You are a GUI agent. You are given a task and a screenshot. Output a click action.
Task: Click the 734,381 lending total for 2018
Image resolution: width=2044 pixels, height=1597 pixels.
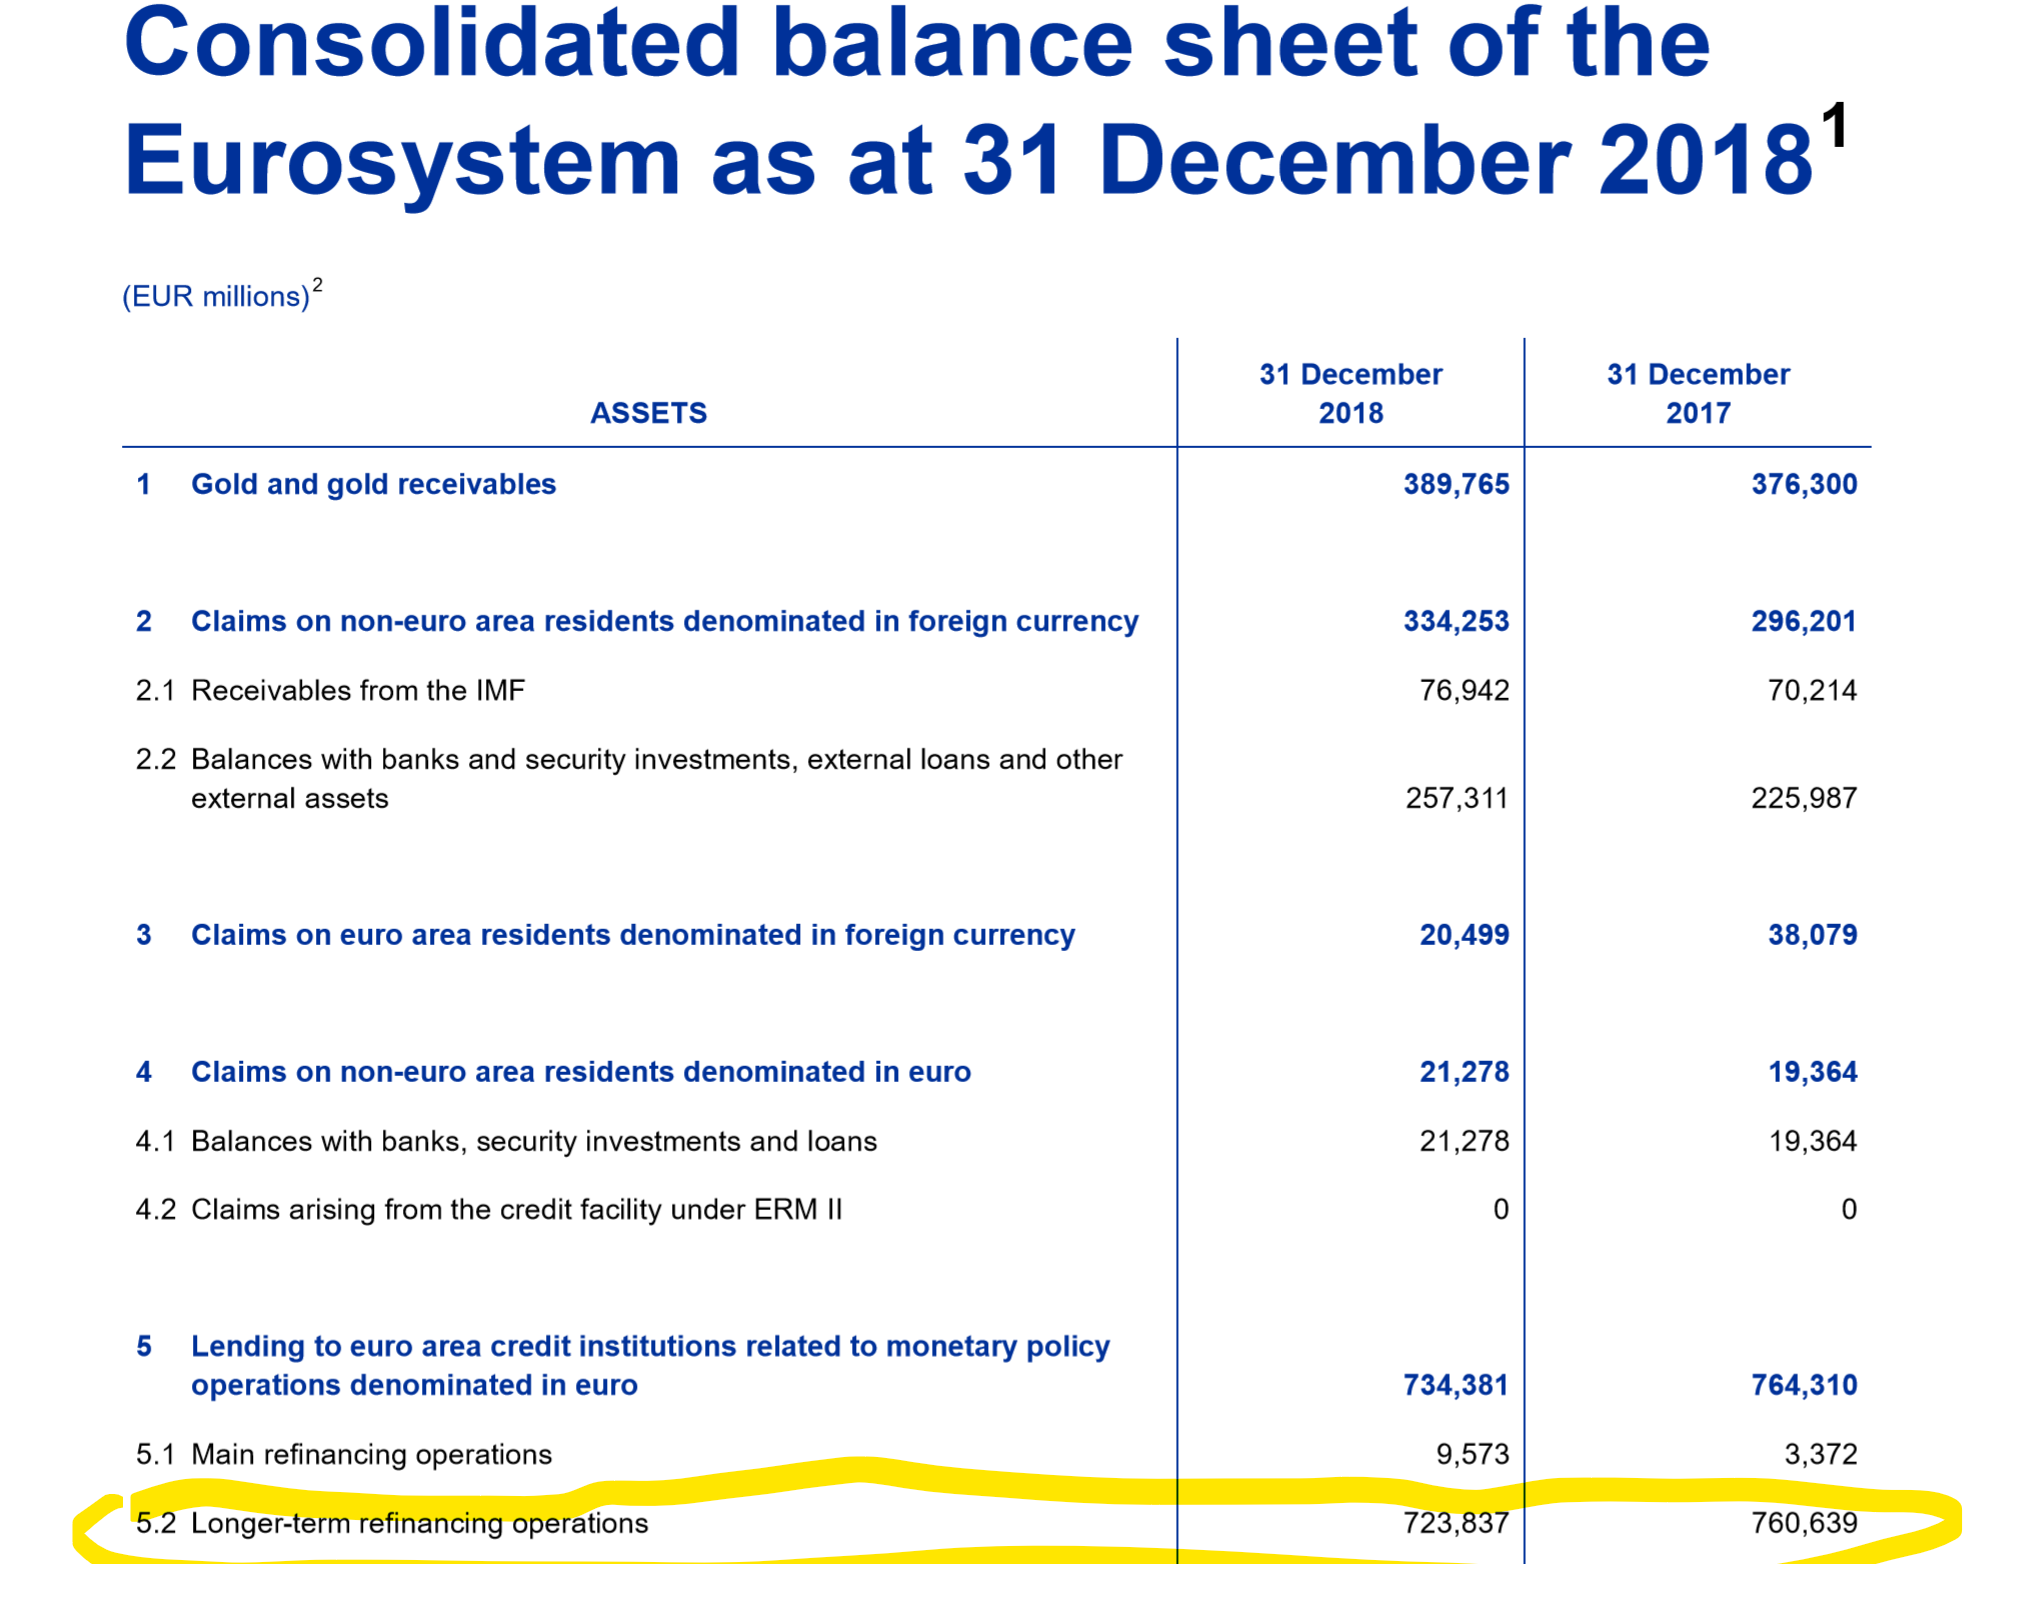[x=1455, y=1386]
